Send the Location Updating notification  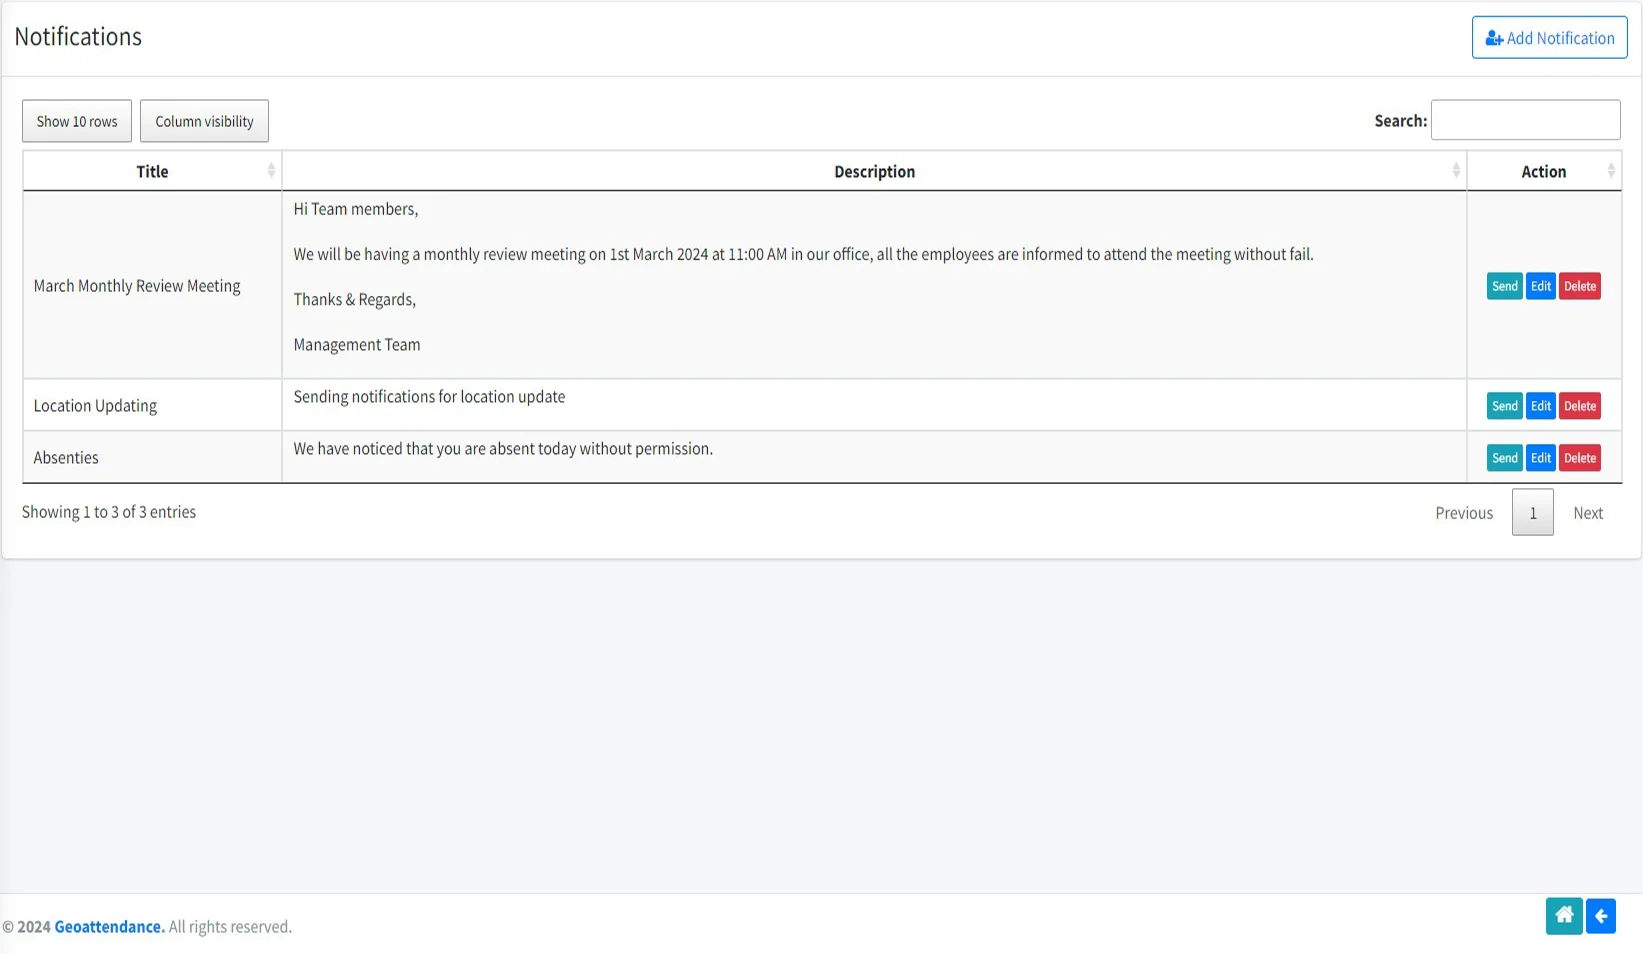point(1504,406)
